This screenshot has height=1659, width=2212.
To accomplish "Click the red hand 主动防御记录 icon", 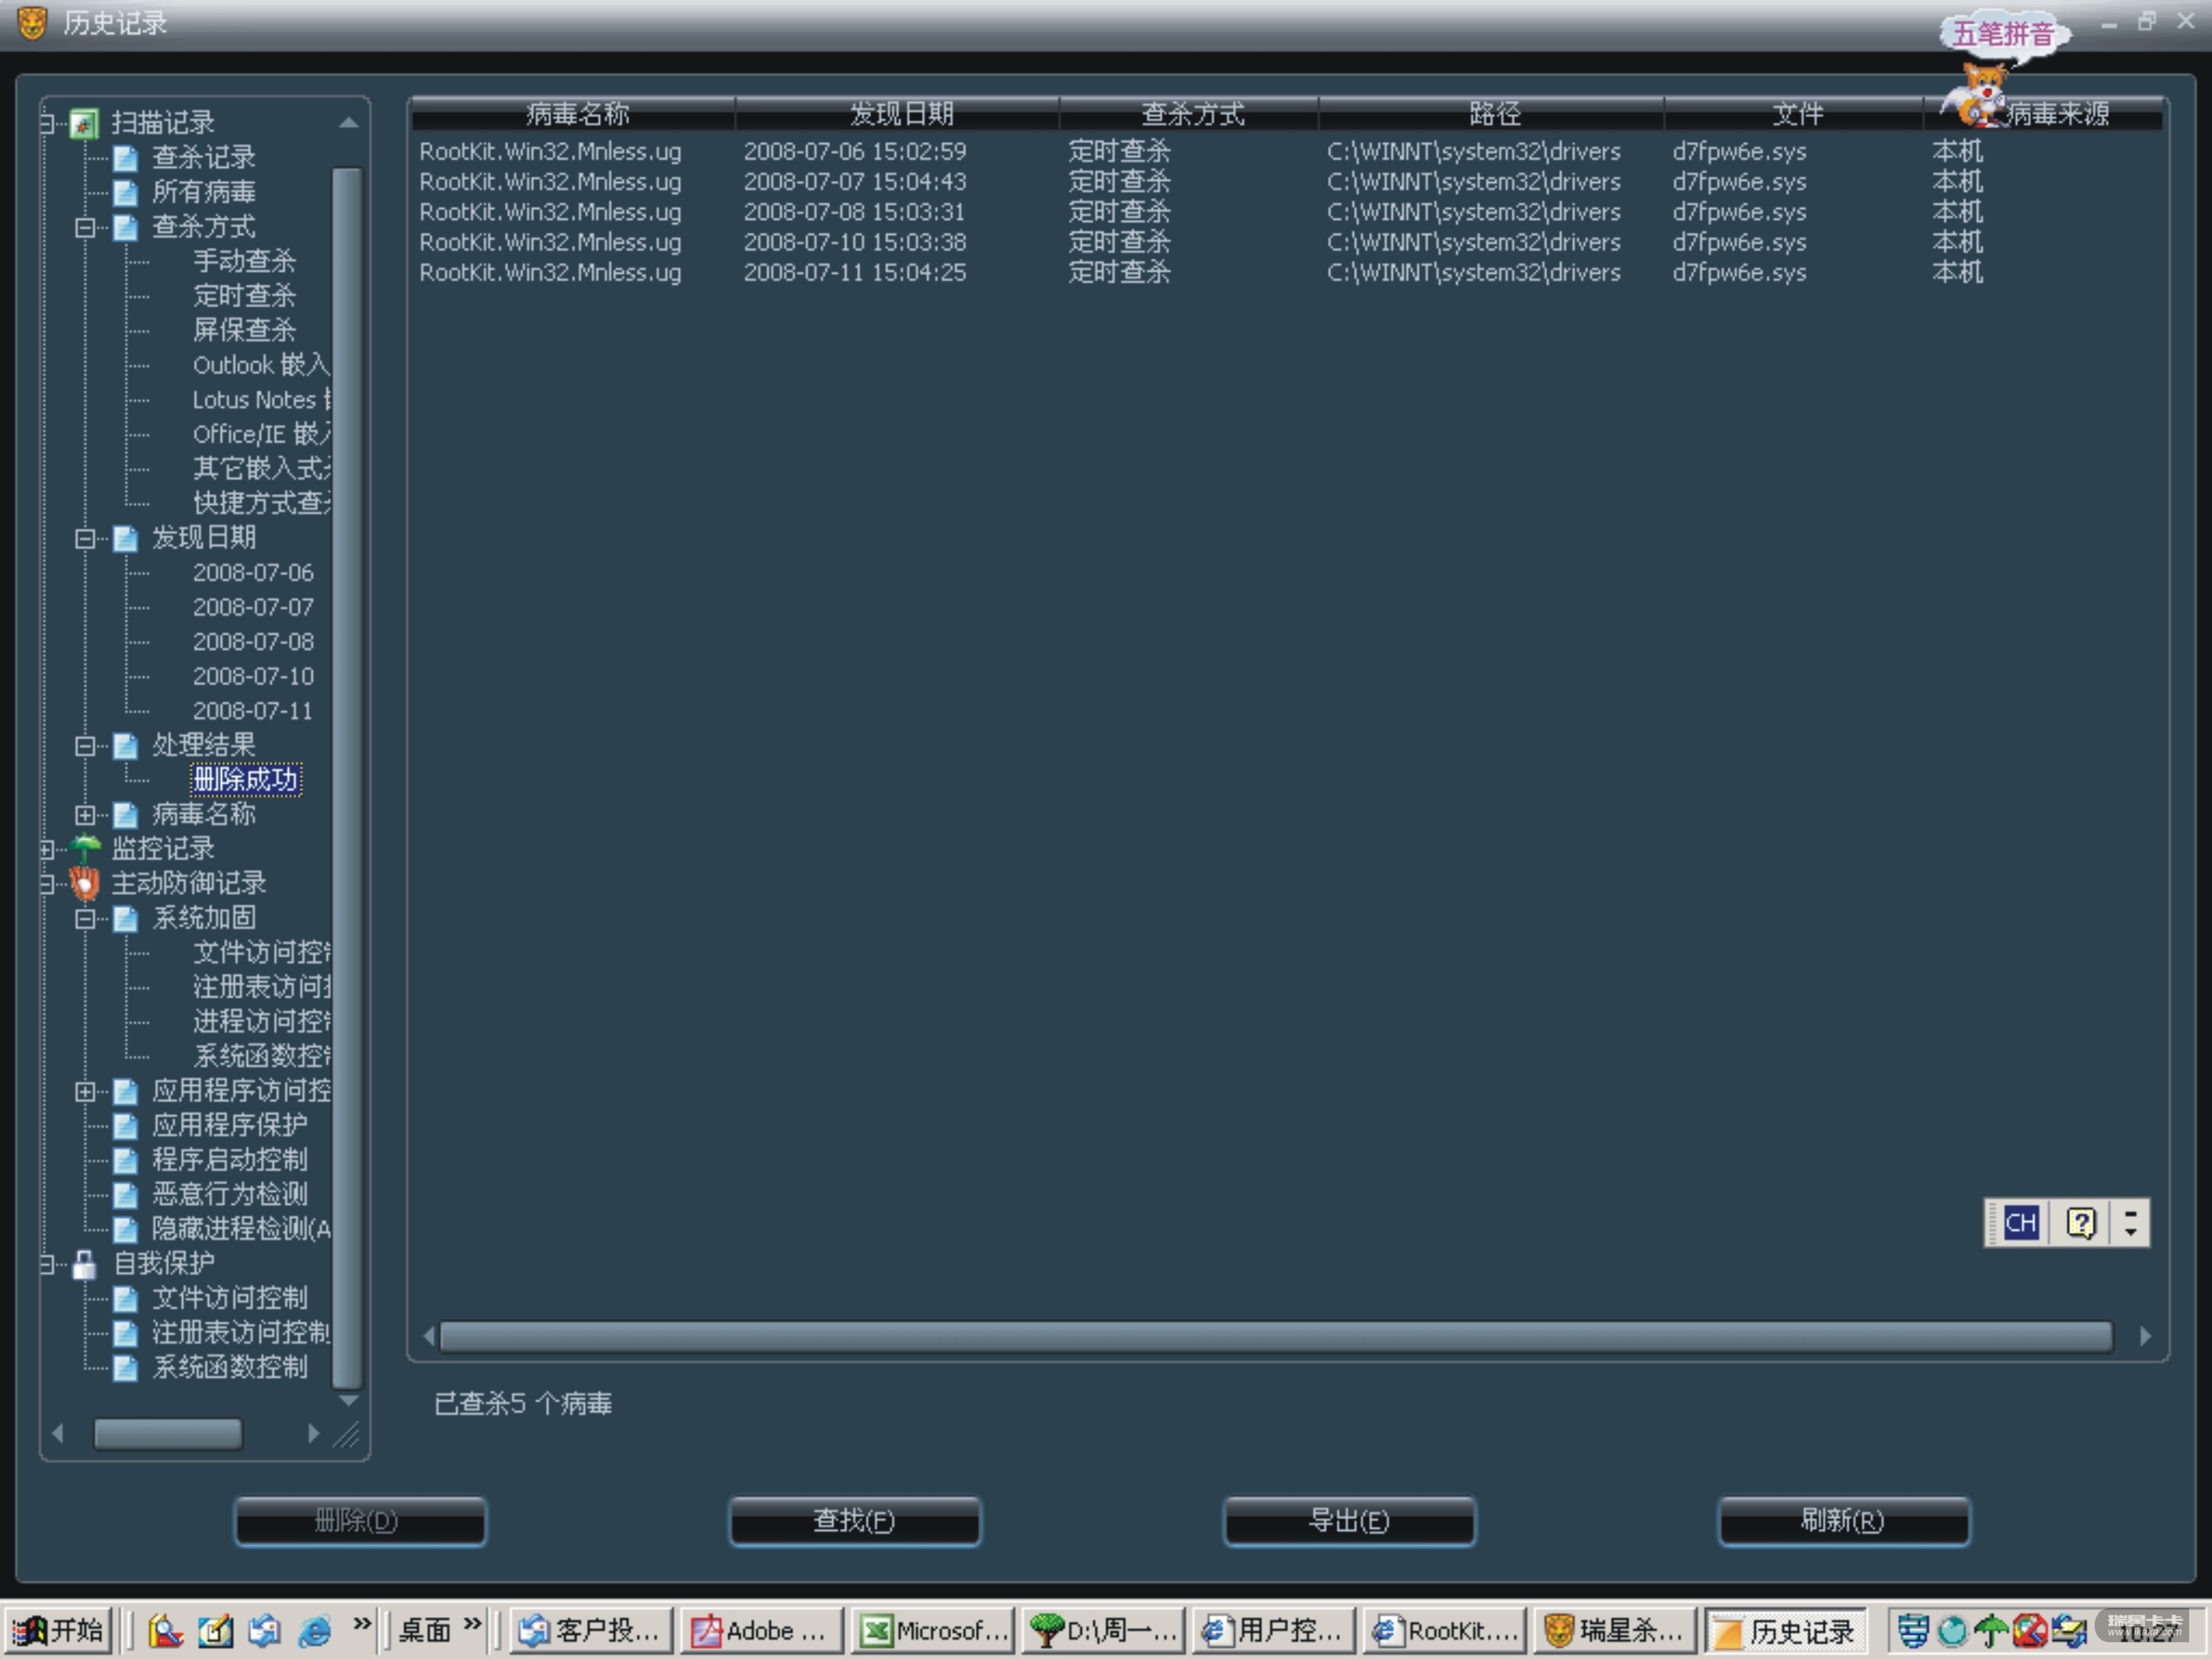I will 85,883.
